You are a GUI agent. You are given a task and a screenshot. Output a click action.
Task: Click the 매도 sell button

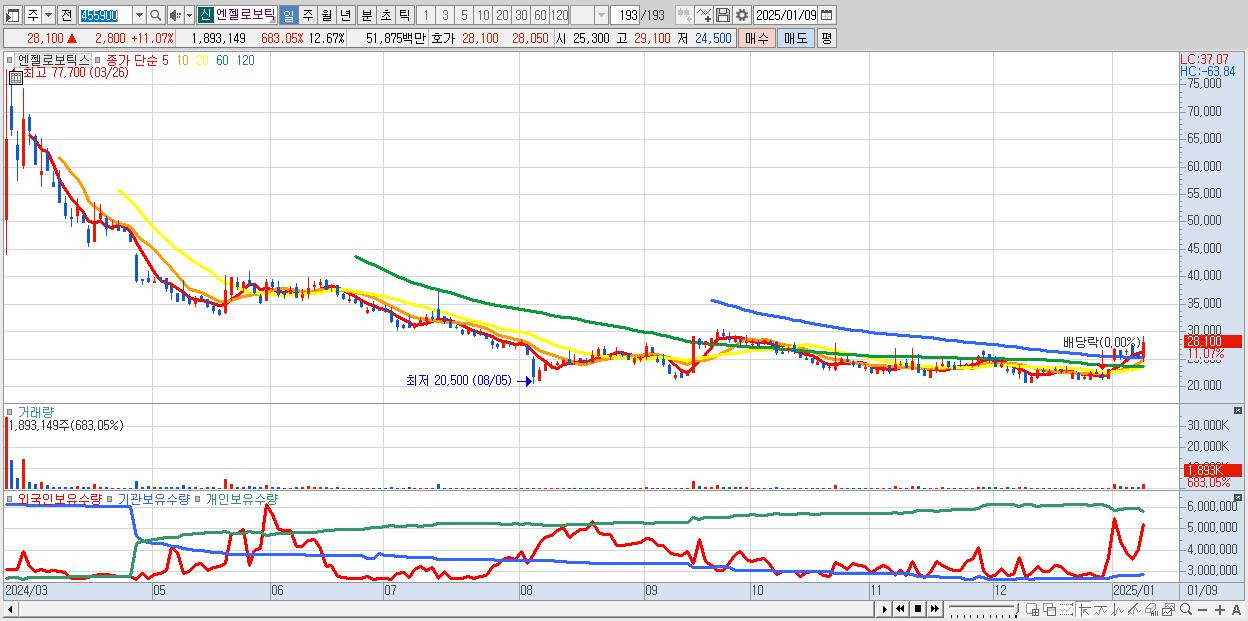[x=795, y=38]
